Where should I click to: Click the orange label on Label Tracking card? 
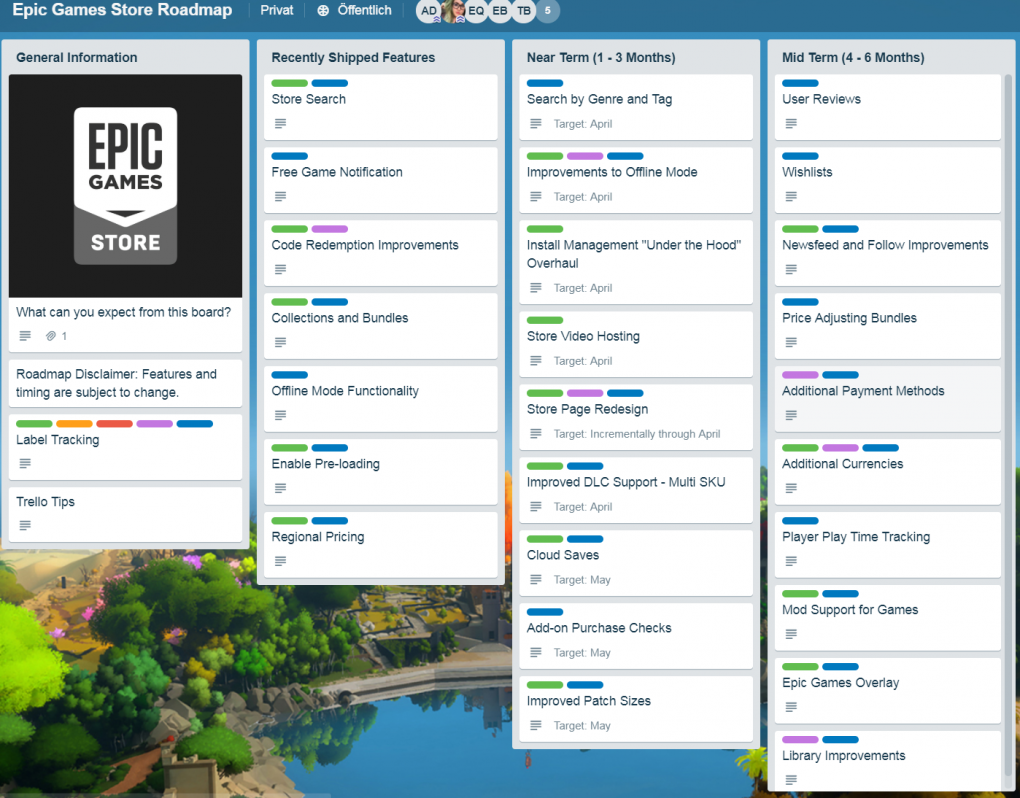[x=74, y=423]
